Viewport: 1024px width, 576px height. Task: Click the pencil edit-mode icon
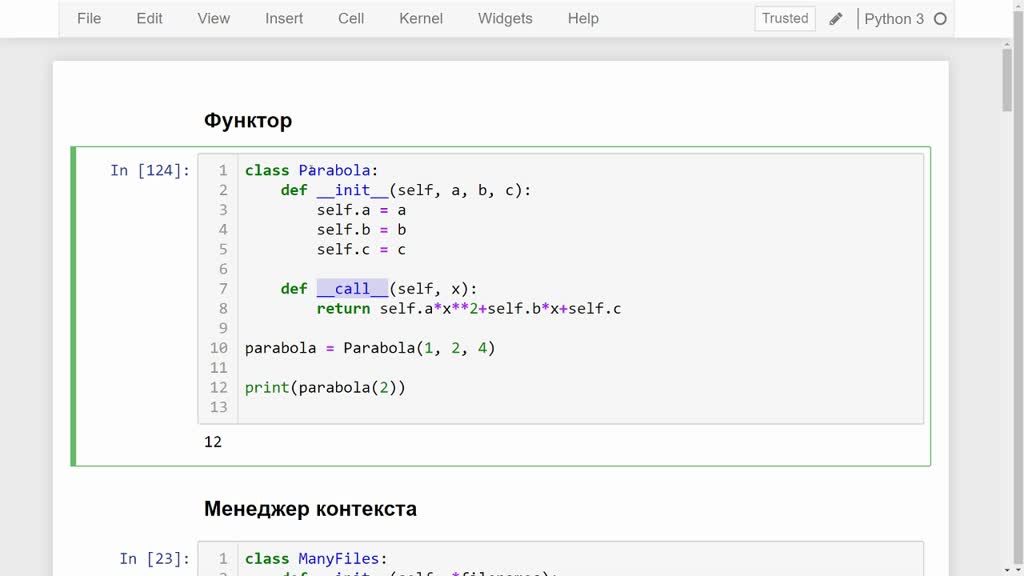[836, 19]
